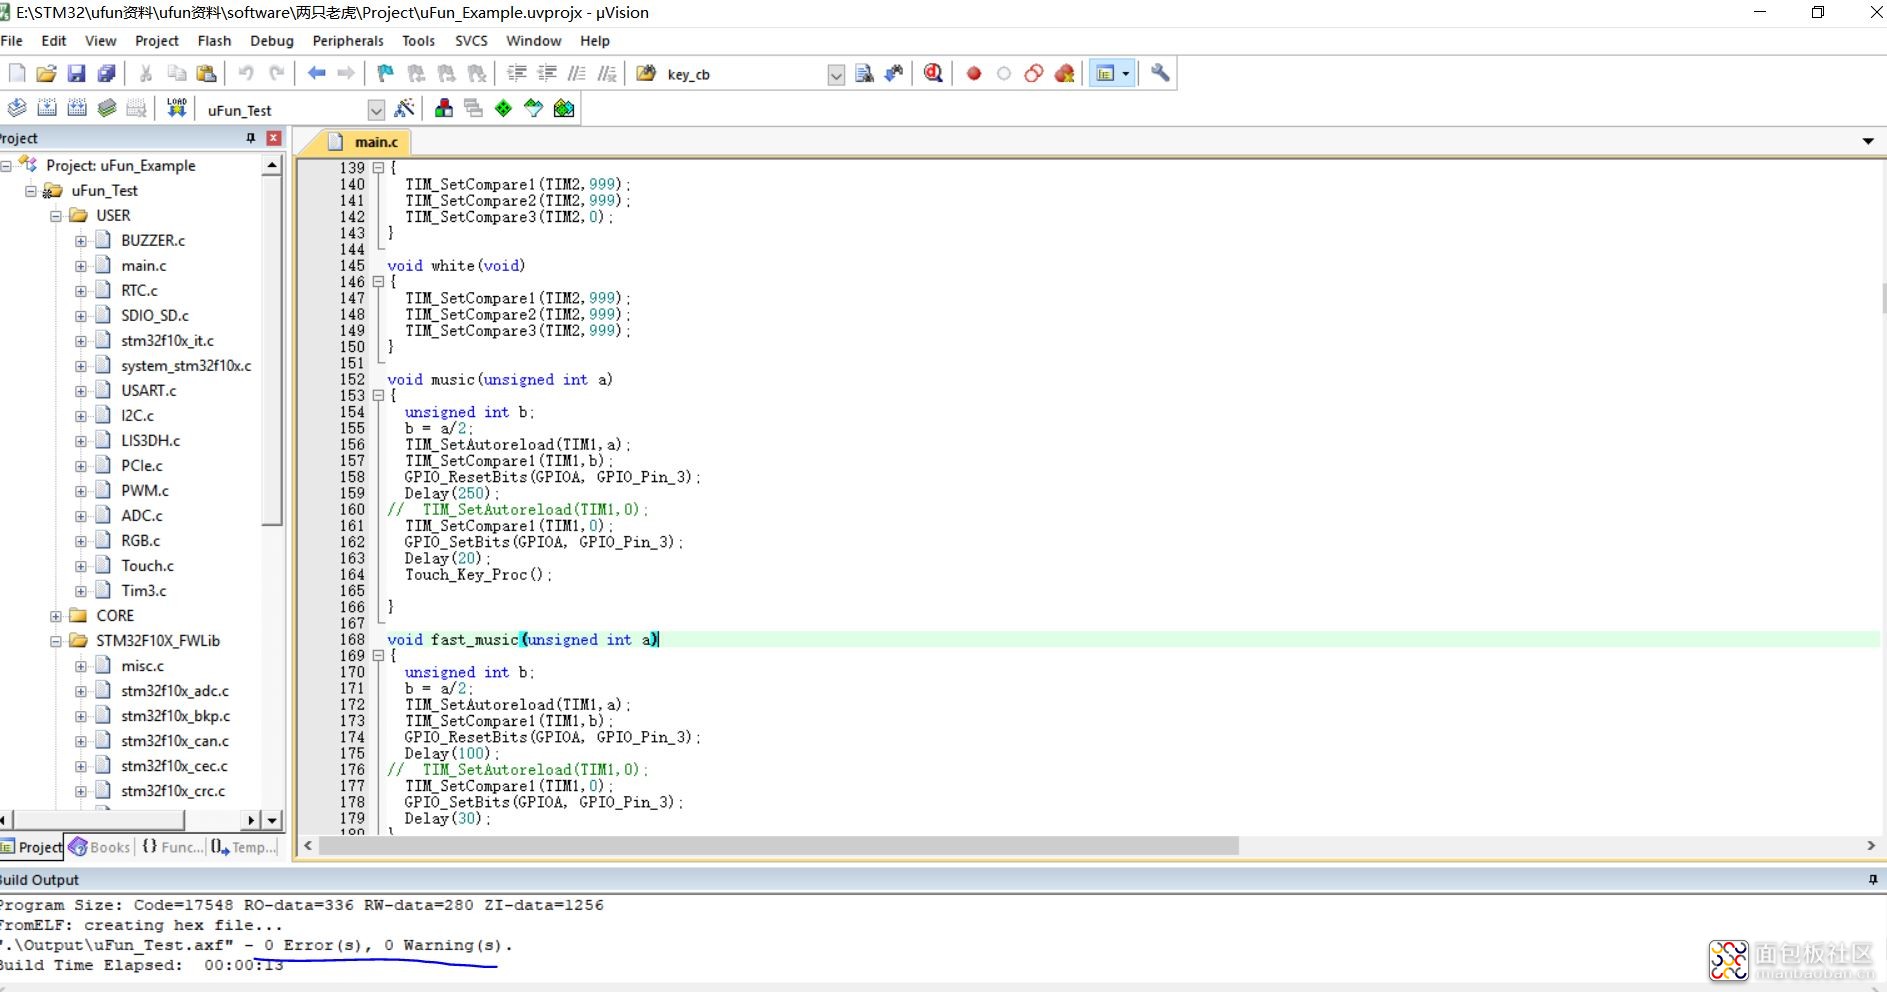Indent selected lines icon
This screenshot has width=1887, height=992.
point(517,73)
